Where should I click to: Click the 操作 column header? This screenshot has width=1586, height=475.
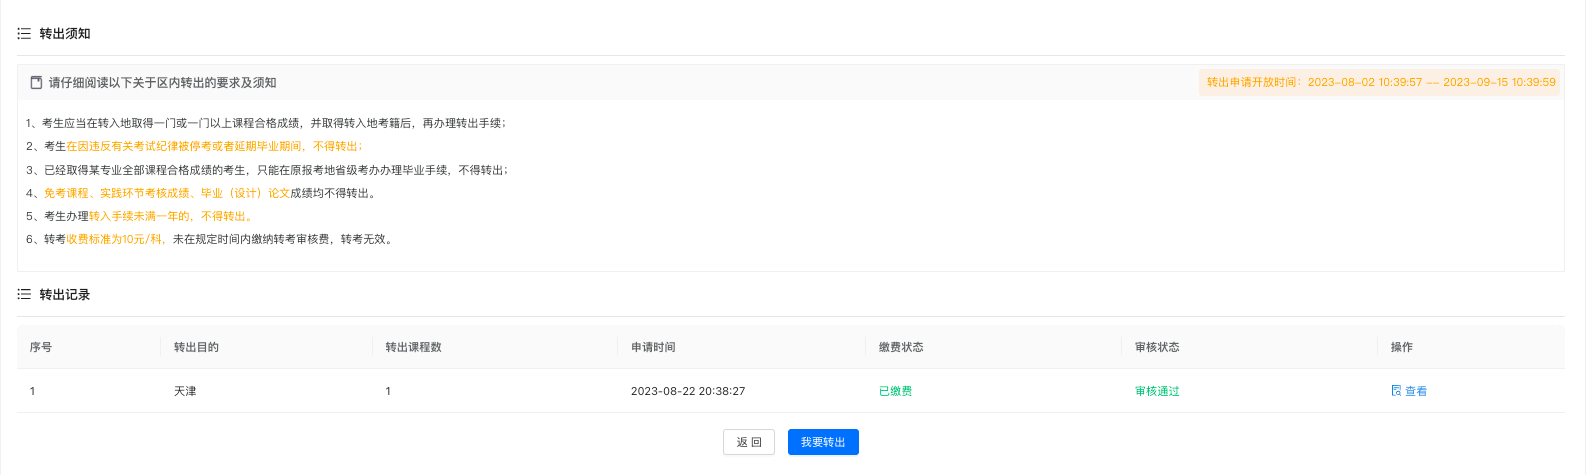pyautogui.click(x=1402, y=347)
